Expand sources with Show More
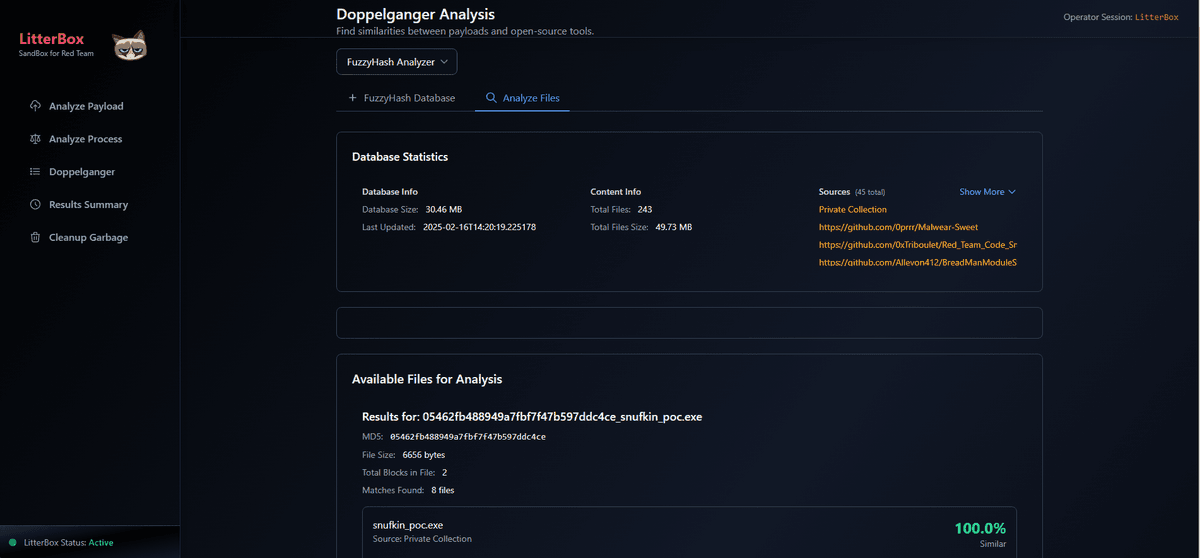 (987, 192)
